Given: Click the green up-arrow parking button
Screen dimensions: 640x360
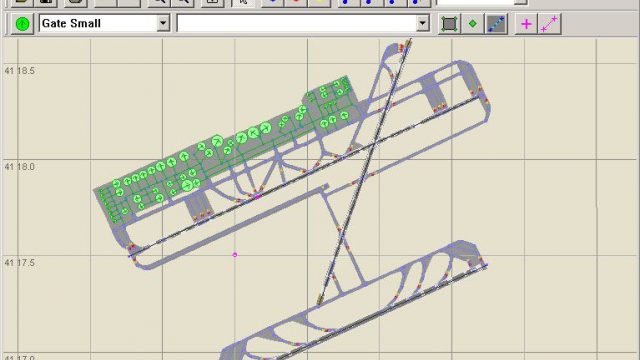Looking at the screenshot, I should [22, 24].
